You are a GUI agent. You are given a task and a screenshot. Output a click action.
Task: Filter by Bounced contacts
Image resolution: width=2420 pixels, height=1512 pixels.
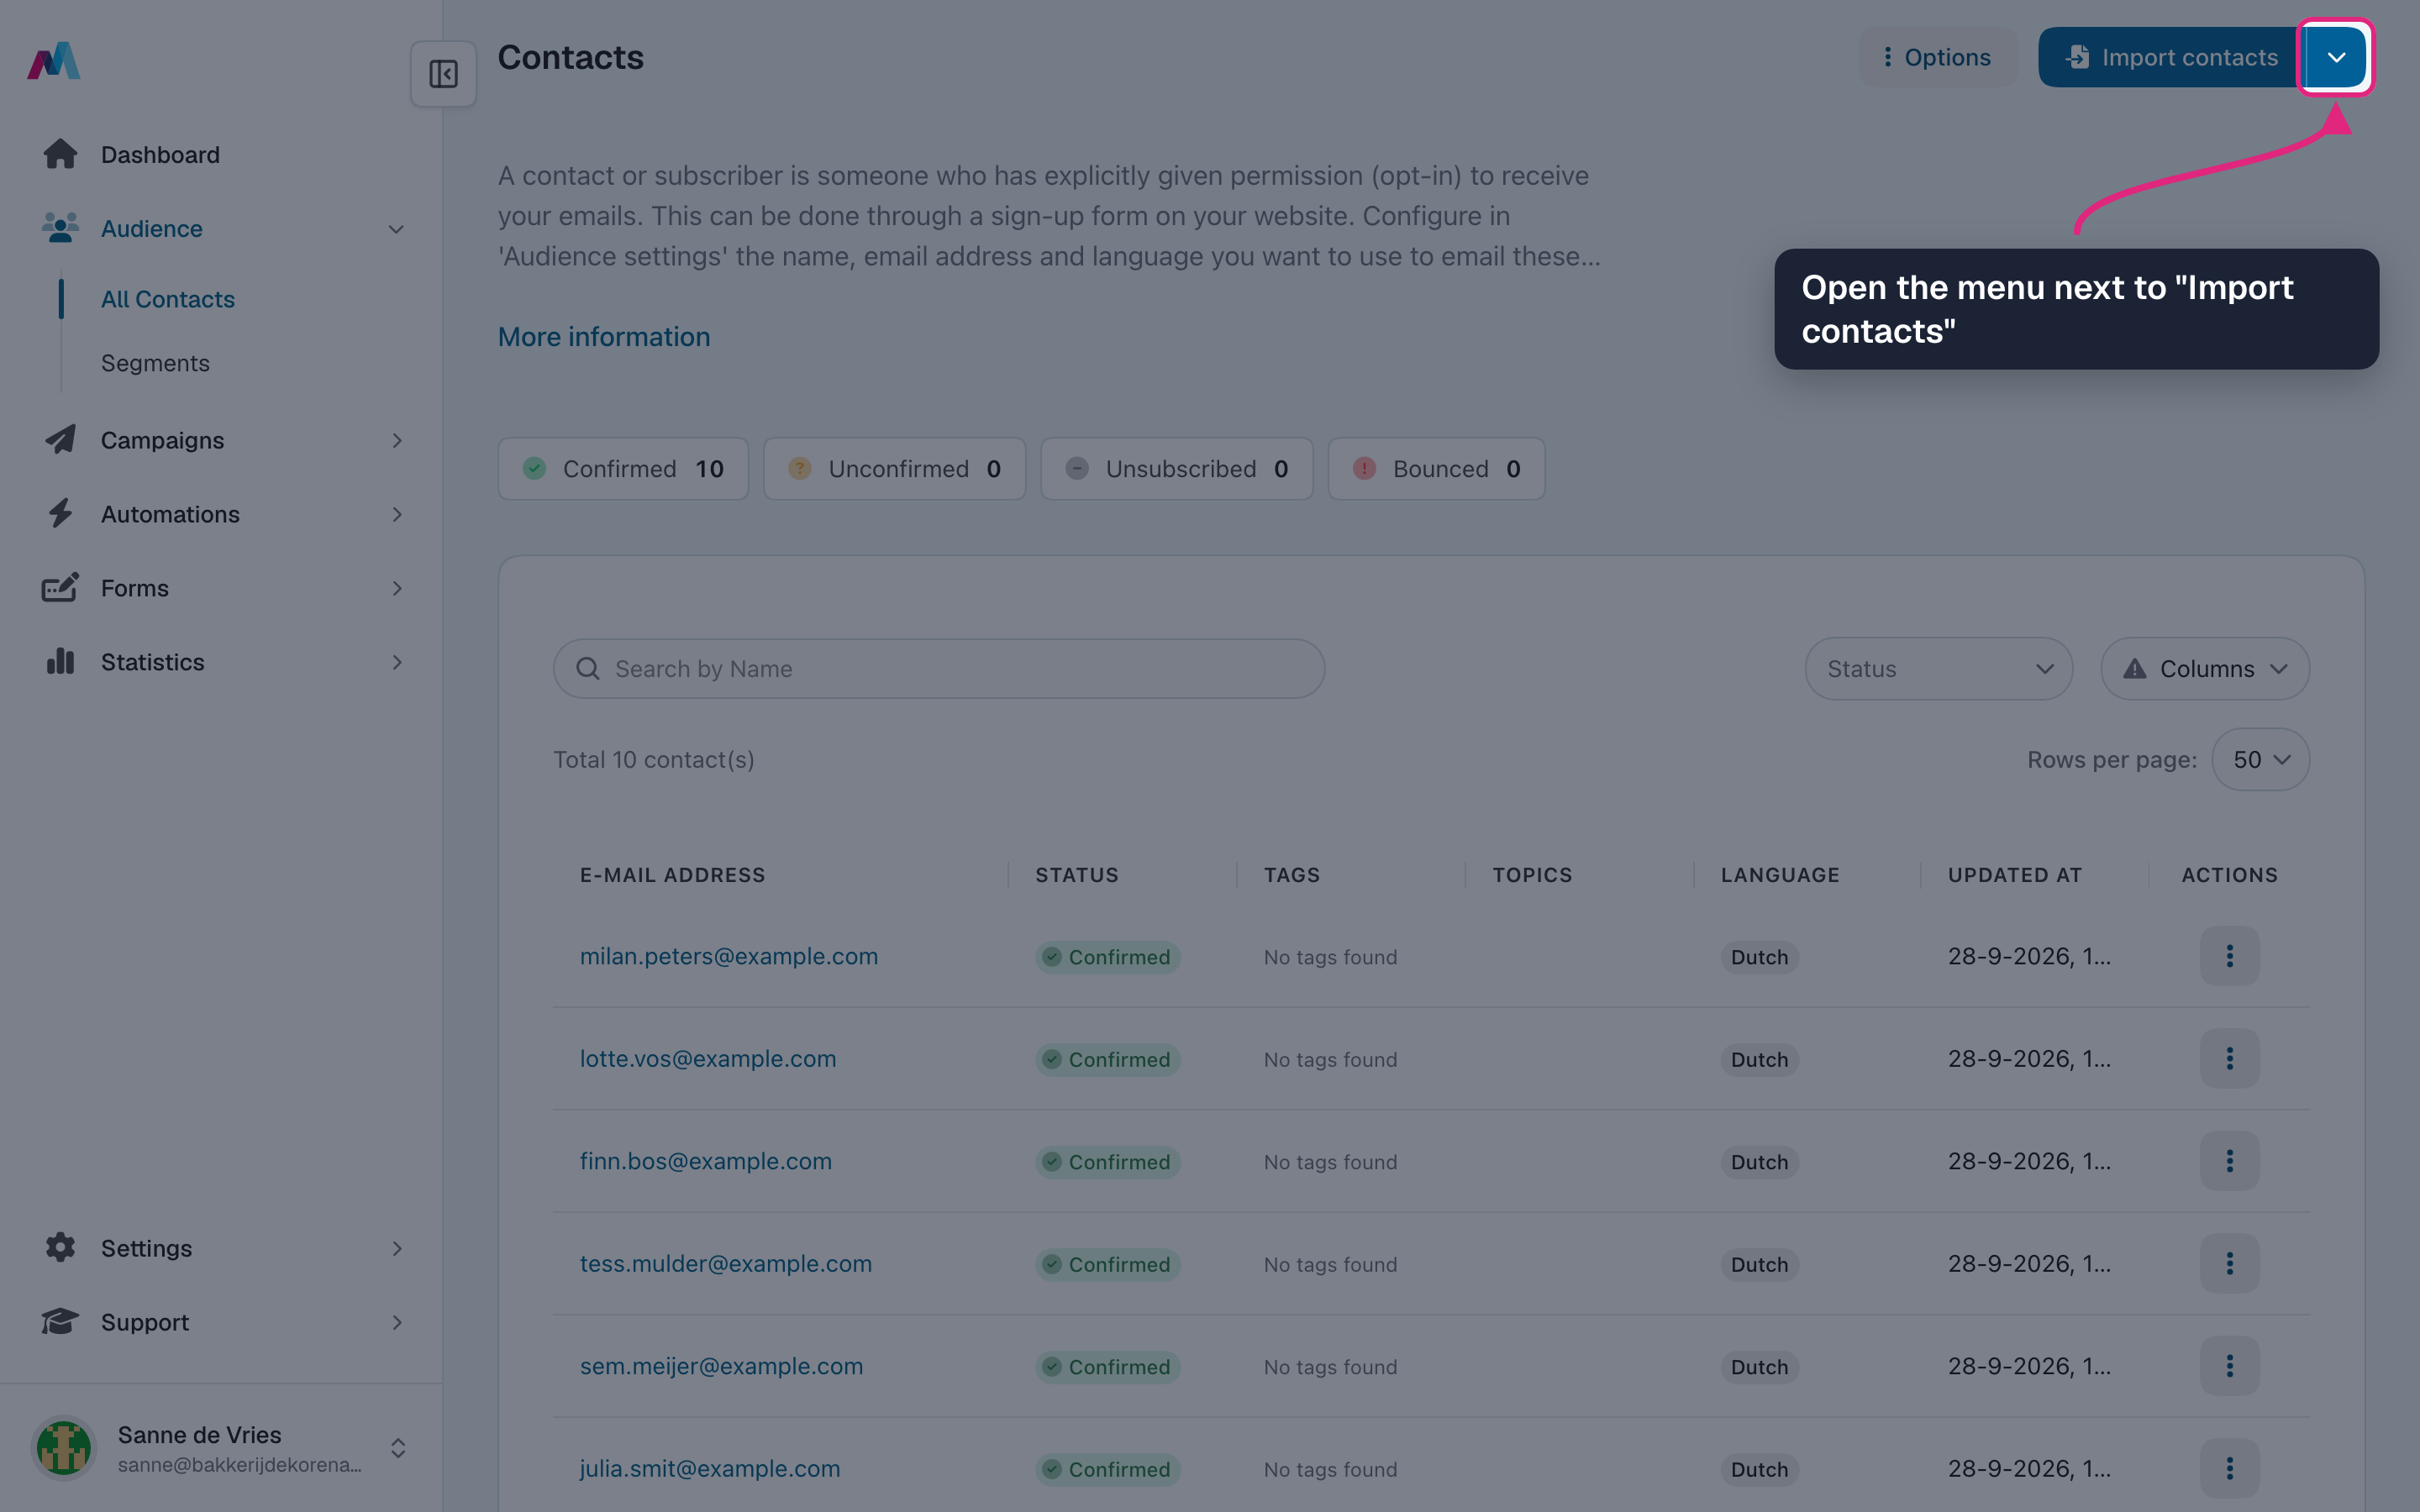[x=1436, y=469]
